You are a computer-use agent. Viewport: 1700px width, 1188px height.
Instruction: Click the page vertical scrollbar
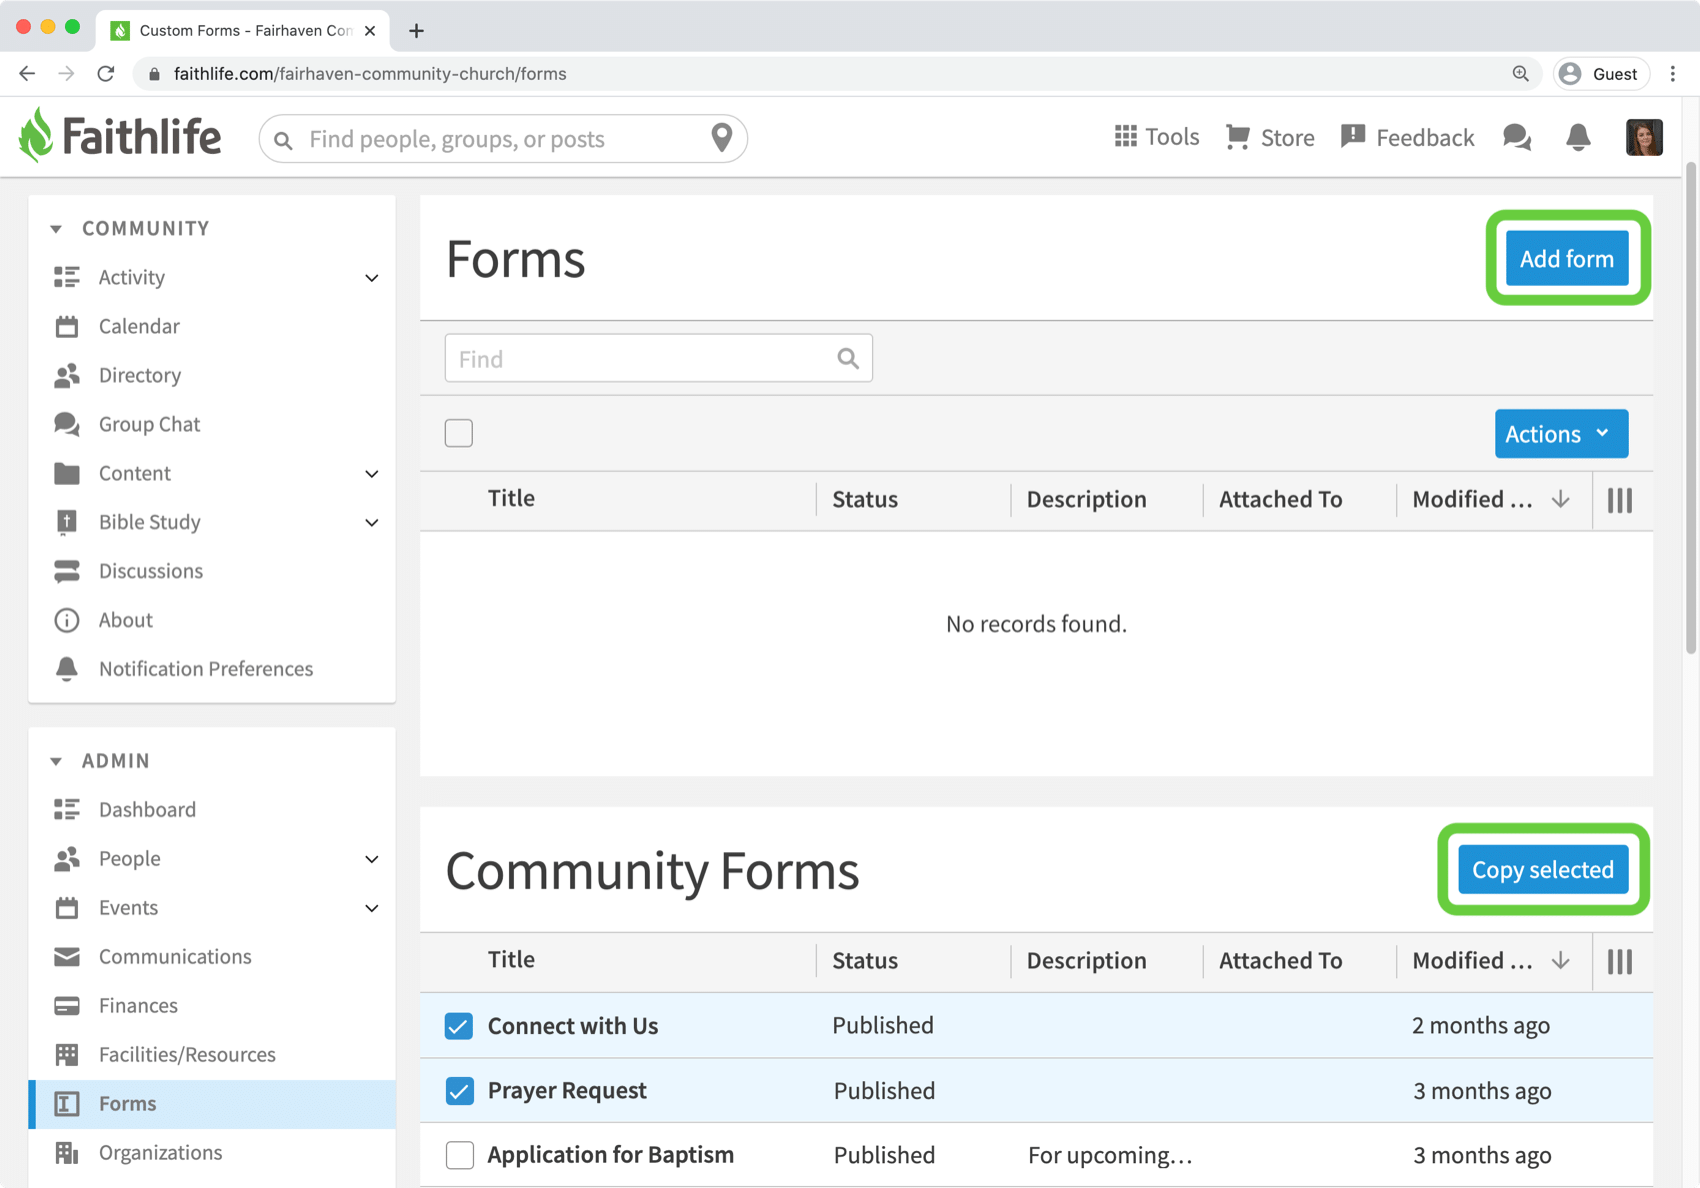pyautogui.click(x=1691, y=406)
